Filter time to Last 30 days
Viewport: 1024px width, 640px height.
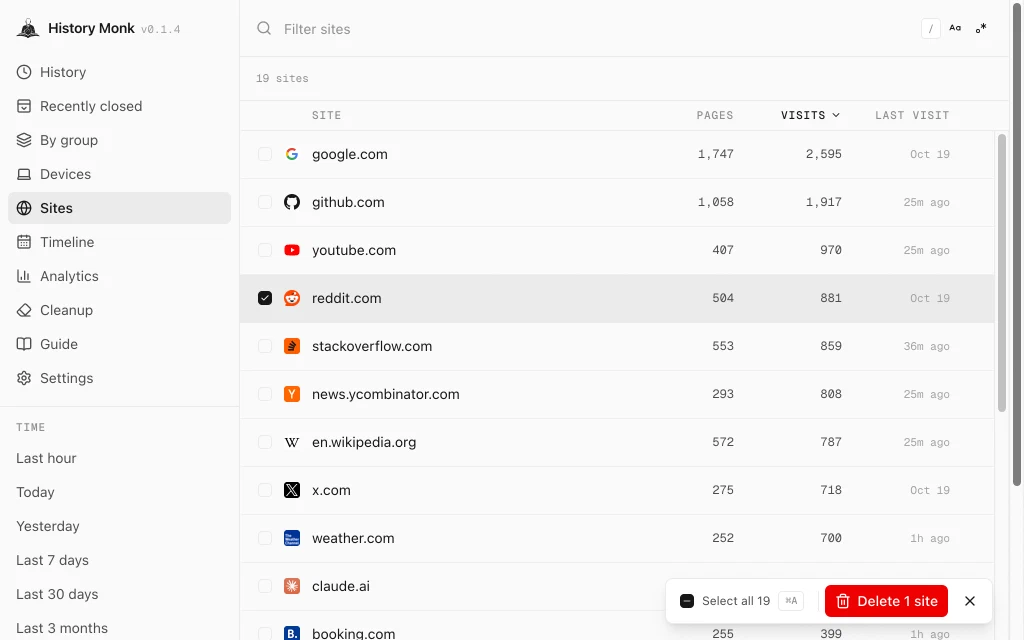point(57,594)
